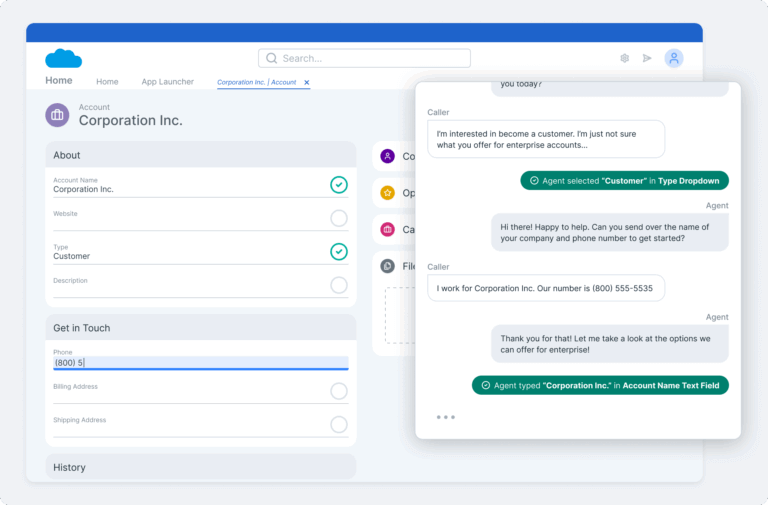Toggle the Billing Address status circle
This screenshot has width=768, height=505.
339,391
